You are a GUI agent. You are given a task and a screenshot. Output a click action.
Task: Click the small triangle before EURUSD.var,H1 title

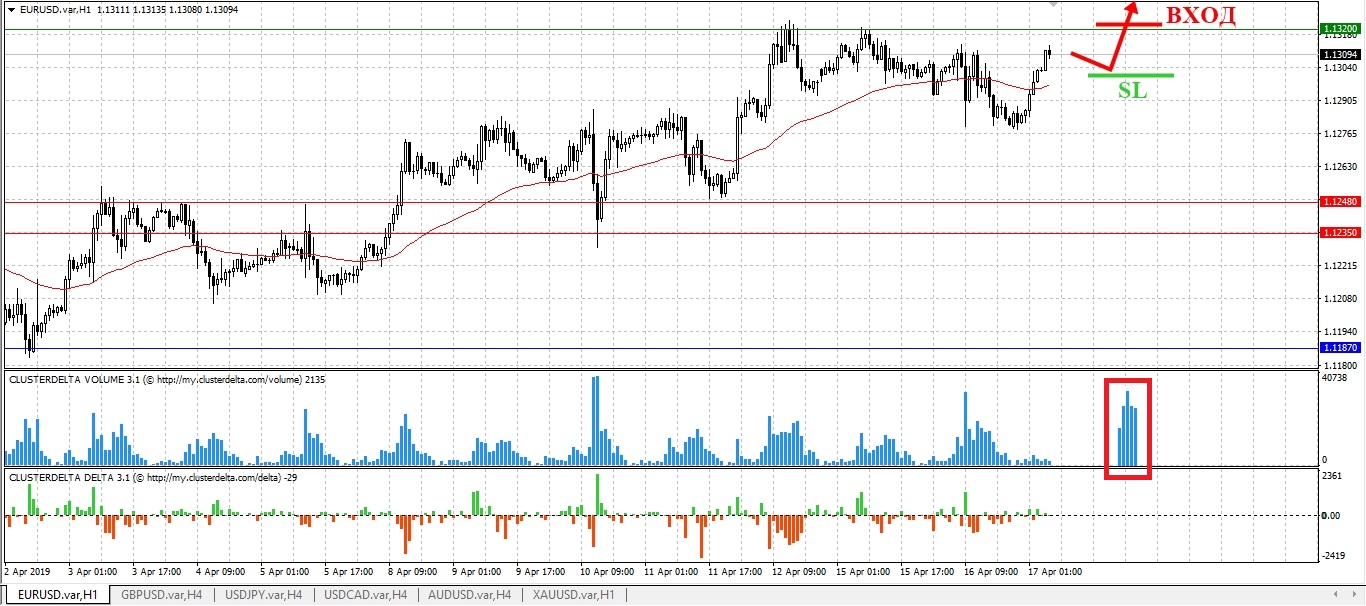click(x=10, y=8)
